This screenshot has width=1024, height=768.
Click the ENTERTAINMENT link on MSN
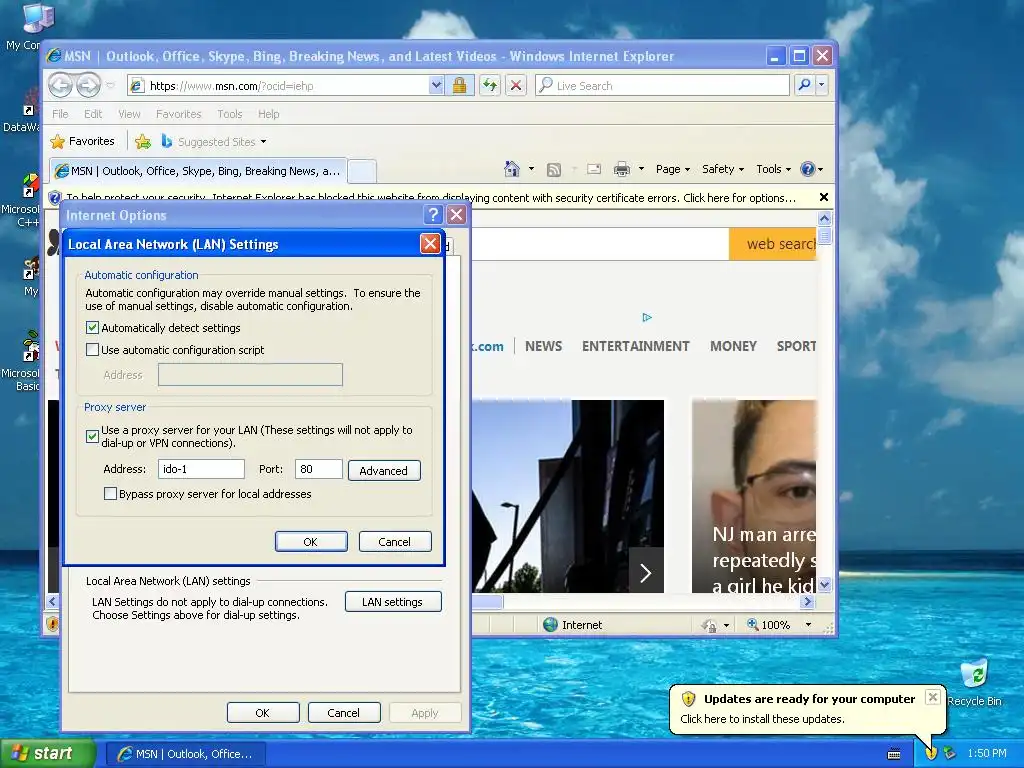pos(635,346)
